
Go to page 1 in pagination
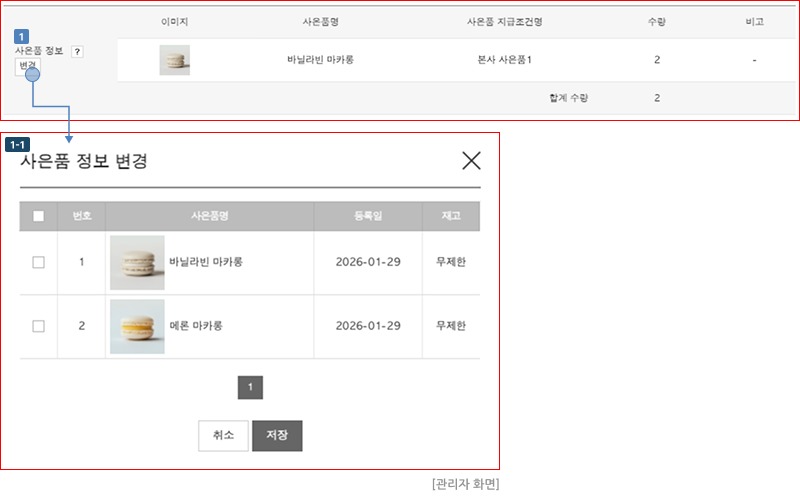250,387
